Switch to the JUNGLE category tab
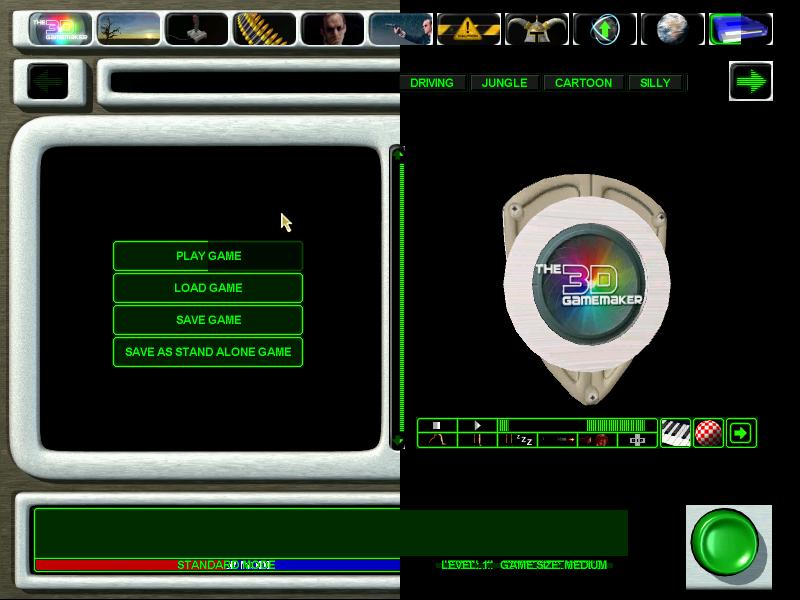 pos(505,83)
